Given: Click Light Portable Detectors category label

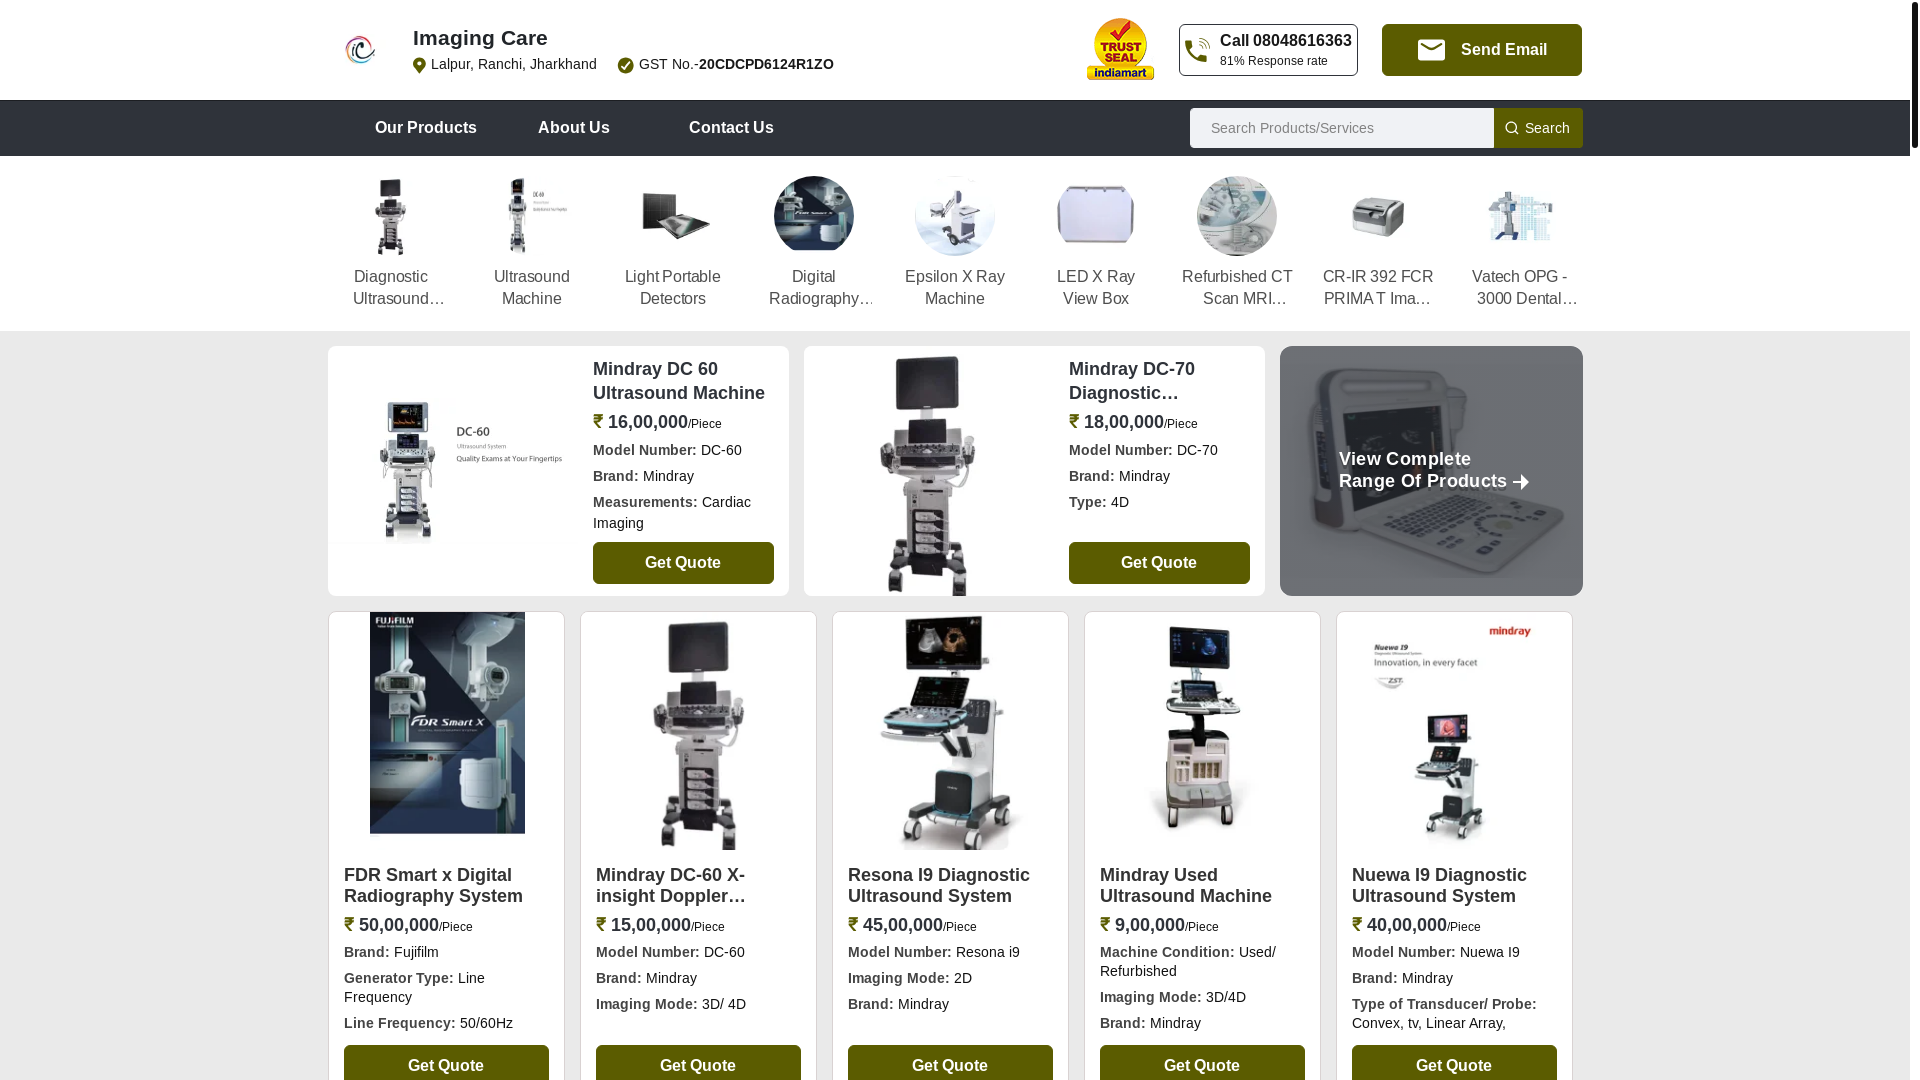Looking at the screenshot, I should 673,288.
